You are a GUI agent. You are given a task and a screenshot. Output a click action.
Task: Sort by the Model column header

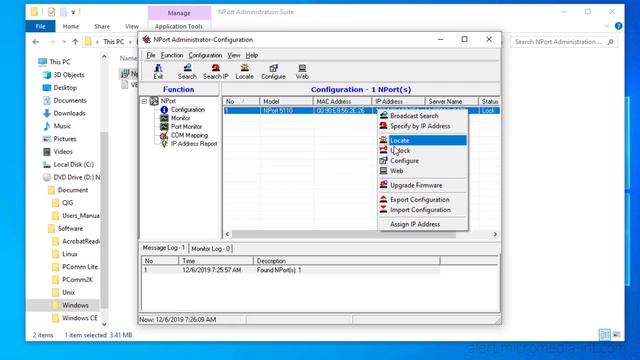(287, 101)
